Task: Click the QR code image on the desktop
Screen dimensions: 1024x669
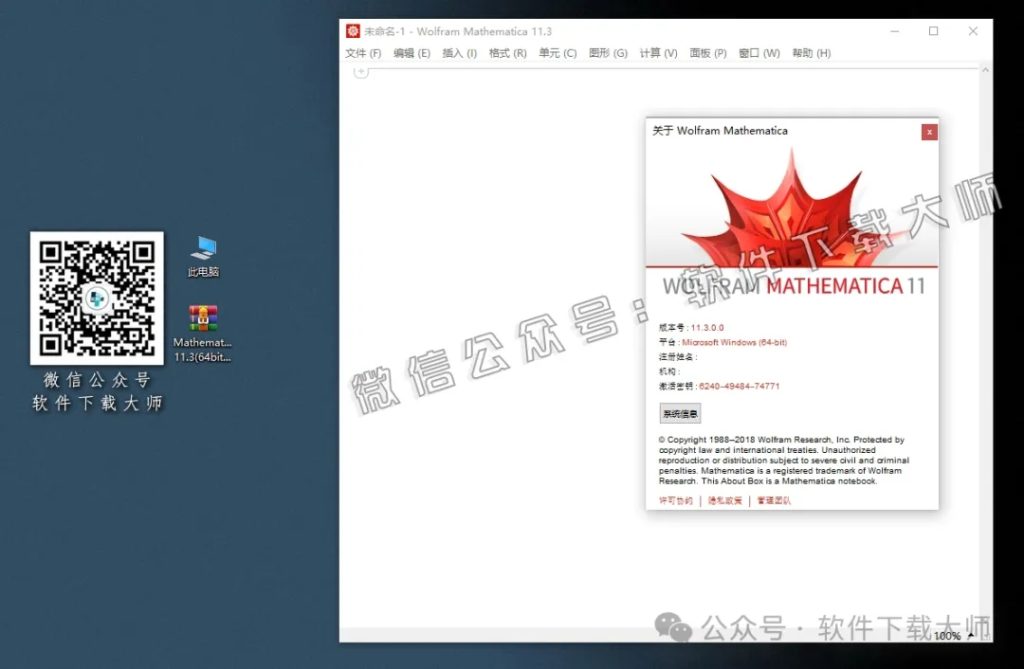Action: pos(97,300)
